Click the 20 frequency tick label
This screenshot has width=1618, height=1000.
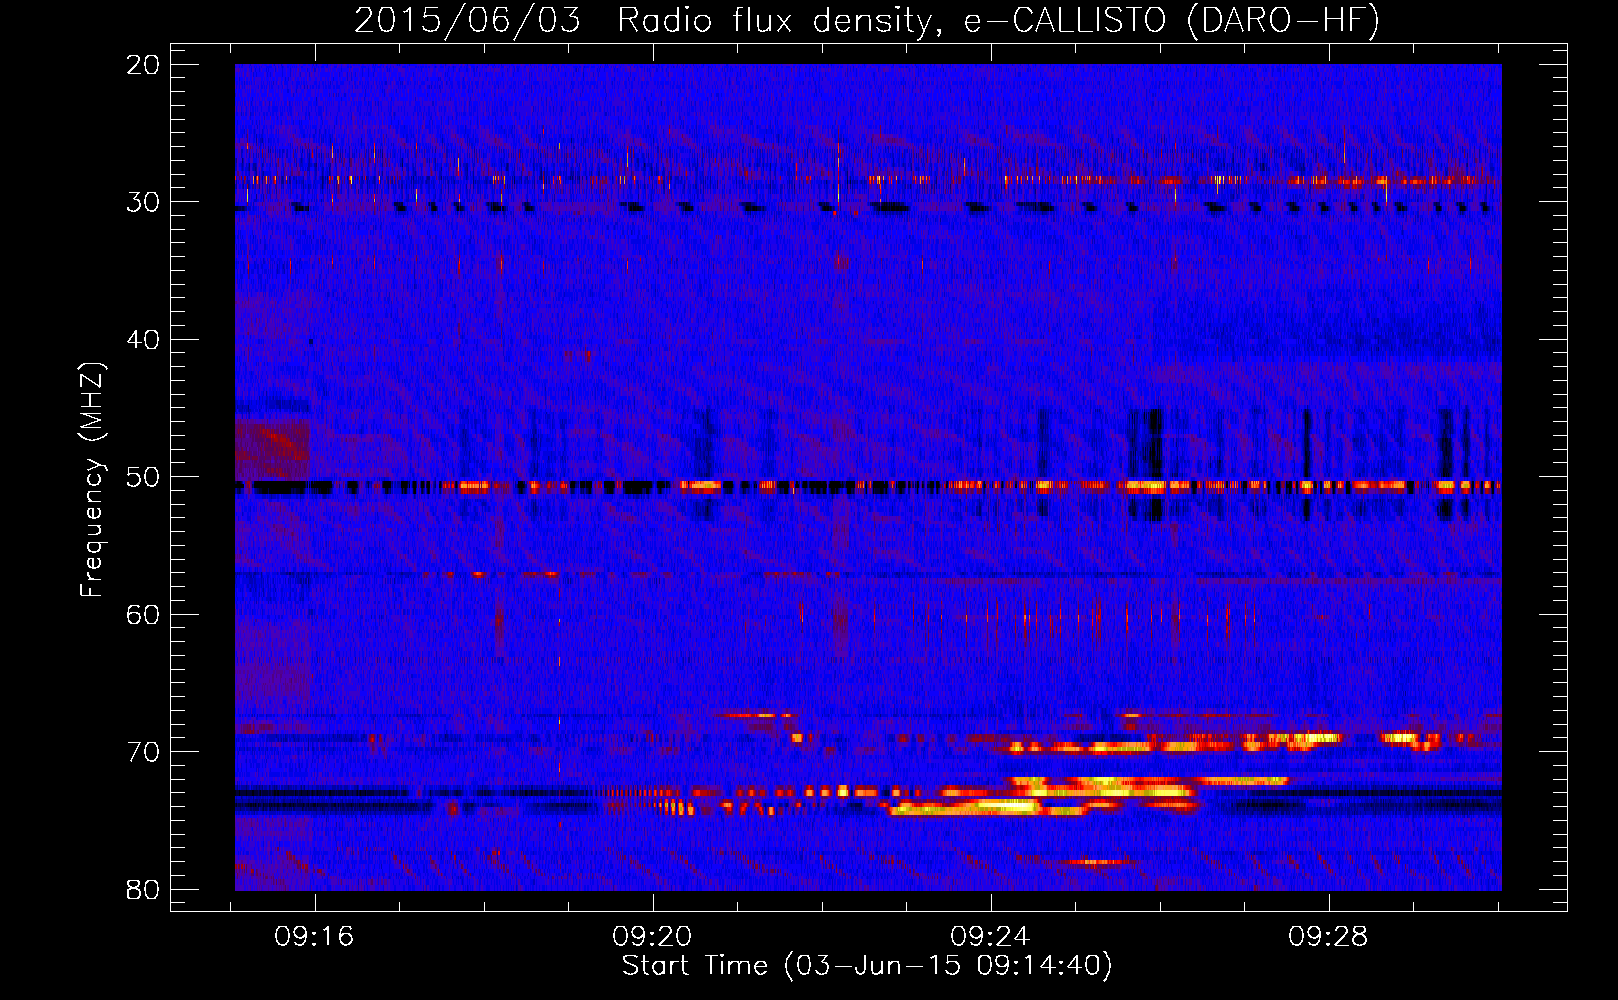click(x=143, y=65)
